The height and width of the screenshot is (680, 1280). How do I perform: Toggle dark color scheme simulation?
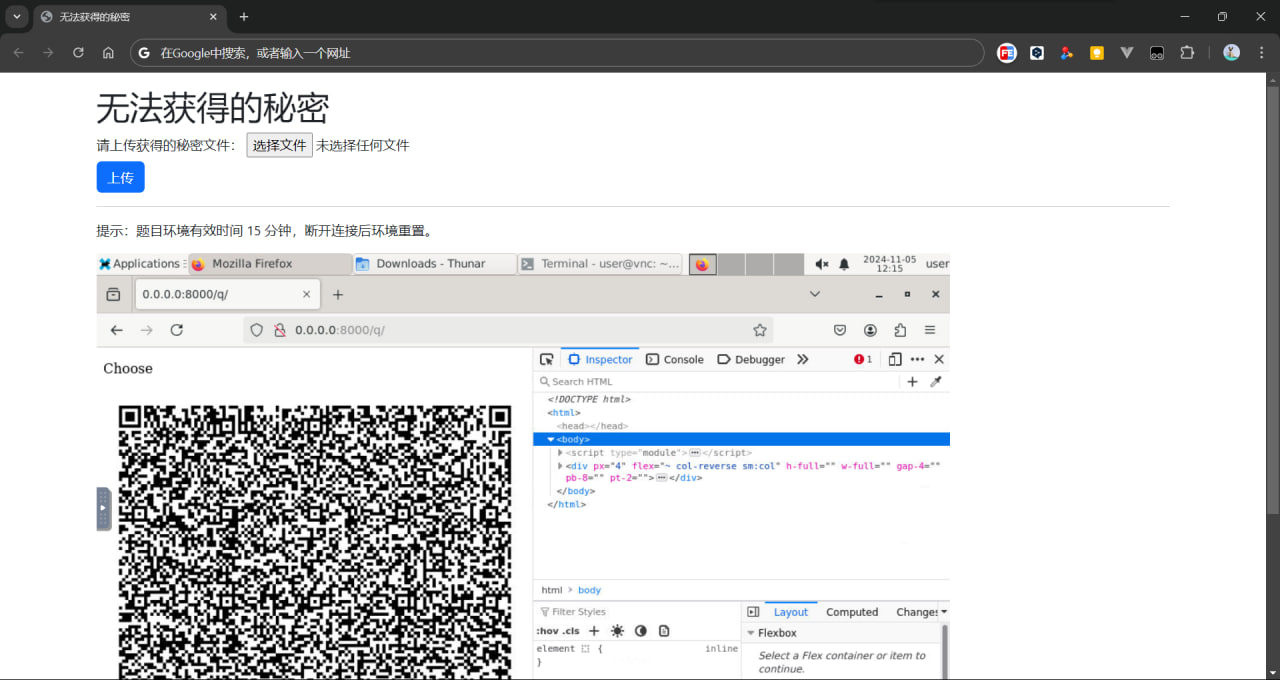pyautogui.click(x=640, y=631)
